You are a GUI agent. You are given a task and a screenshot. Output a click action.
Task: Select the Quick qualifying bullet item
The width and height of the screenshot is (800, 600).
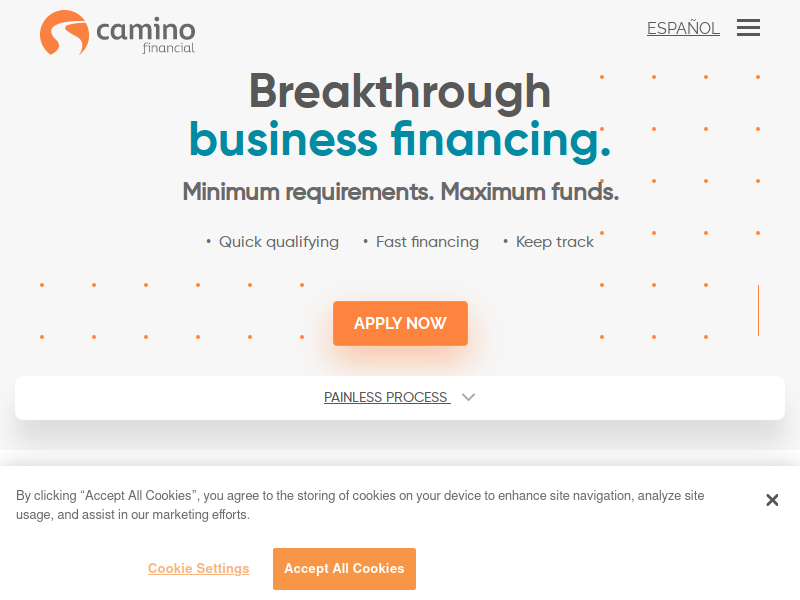click(x=279, y=242)
